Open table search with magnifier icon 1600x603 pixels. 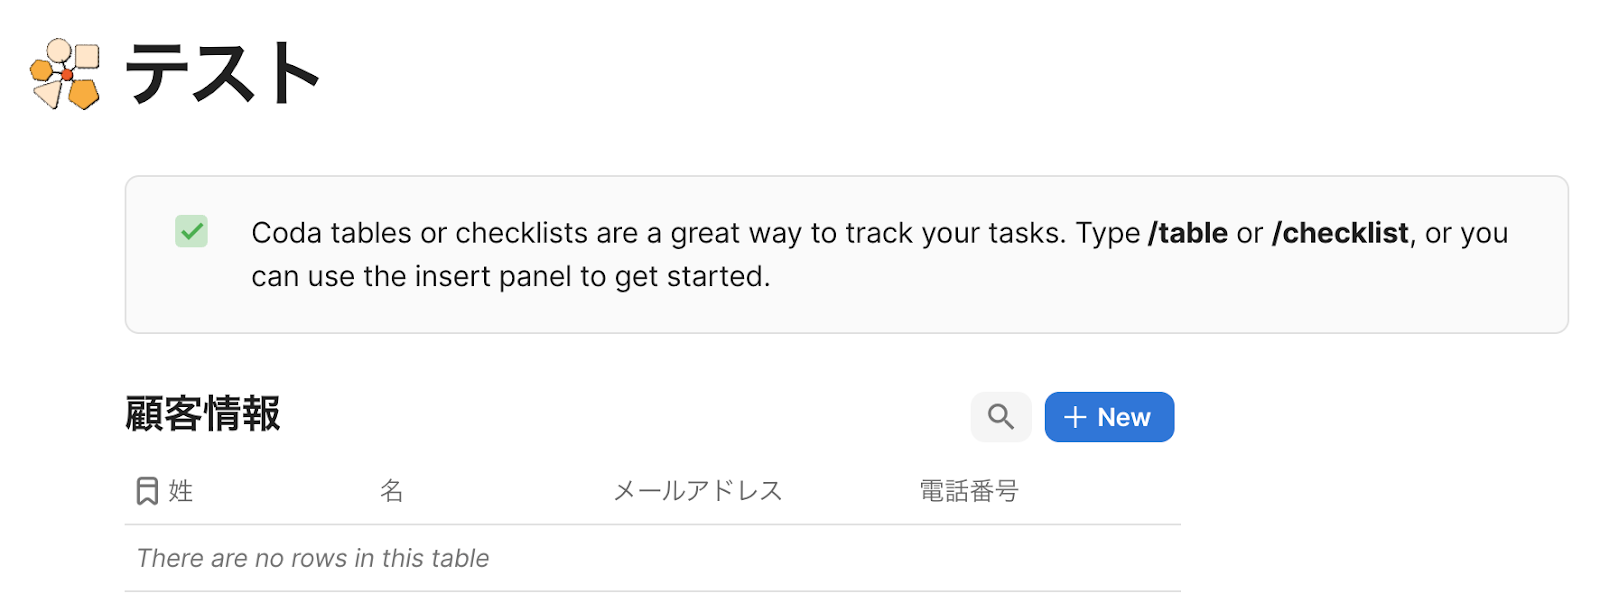(1000, 417)
